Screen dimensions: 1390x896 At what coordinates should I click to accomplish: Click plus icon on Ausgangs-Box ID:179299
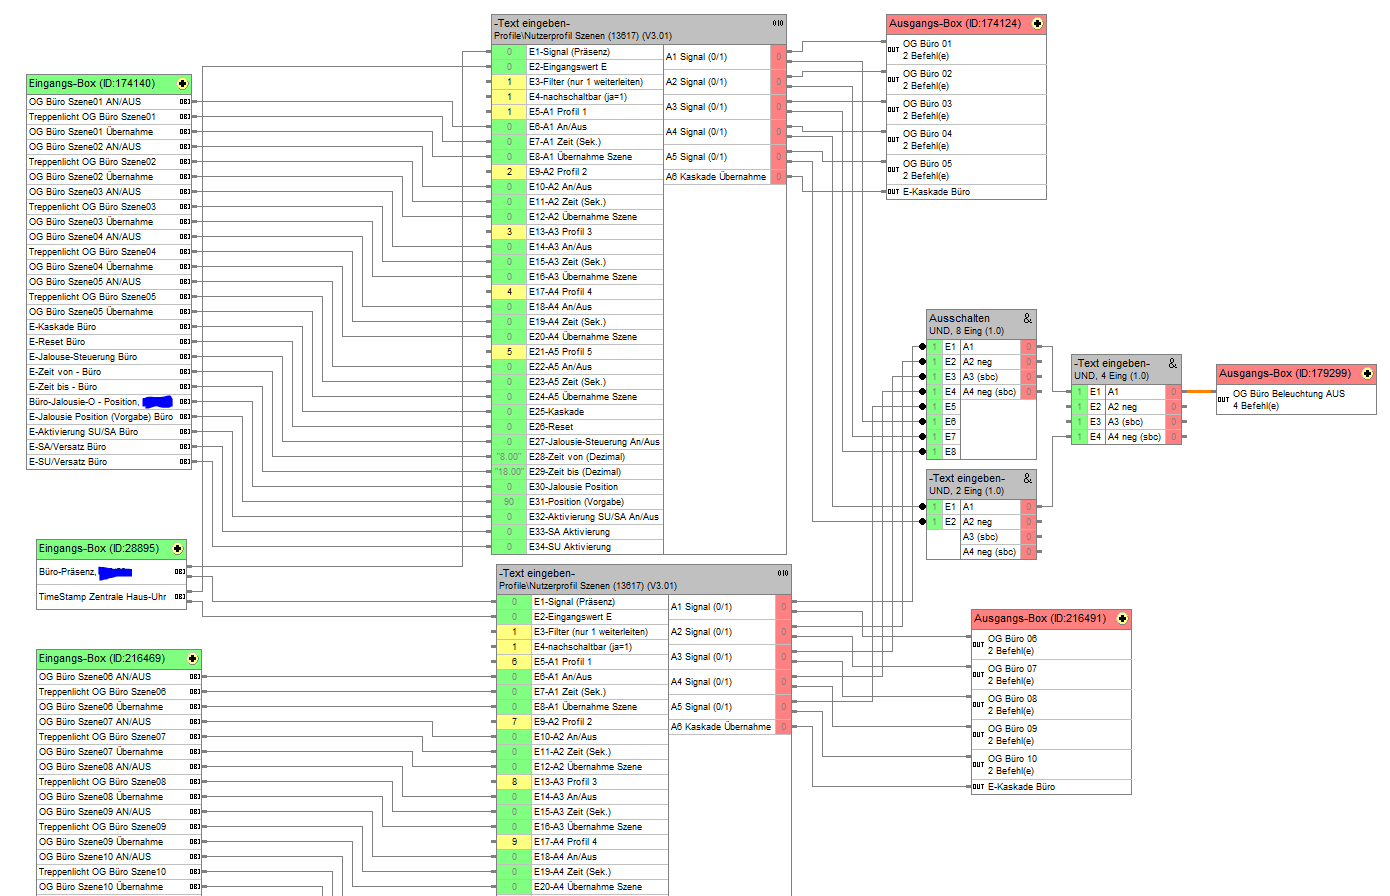click(1367, 374)
